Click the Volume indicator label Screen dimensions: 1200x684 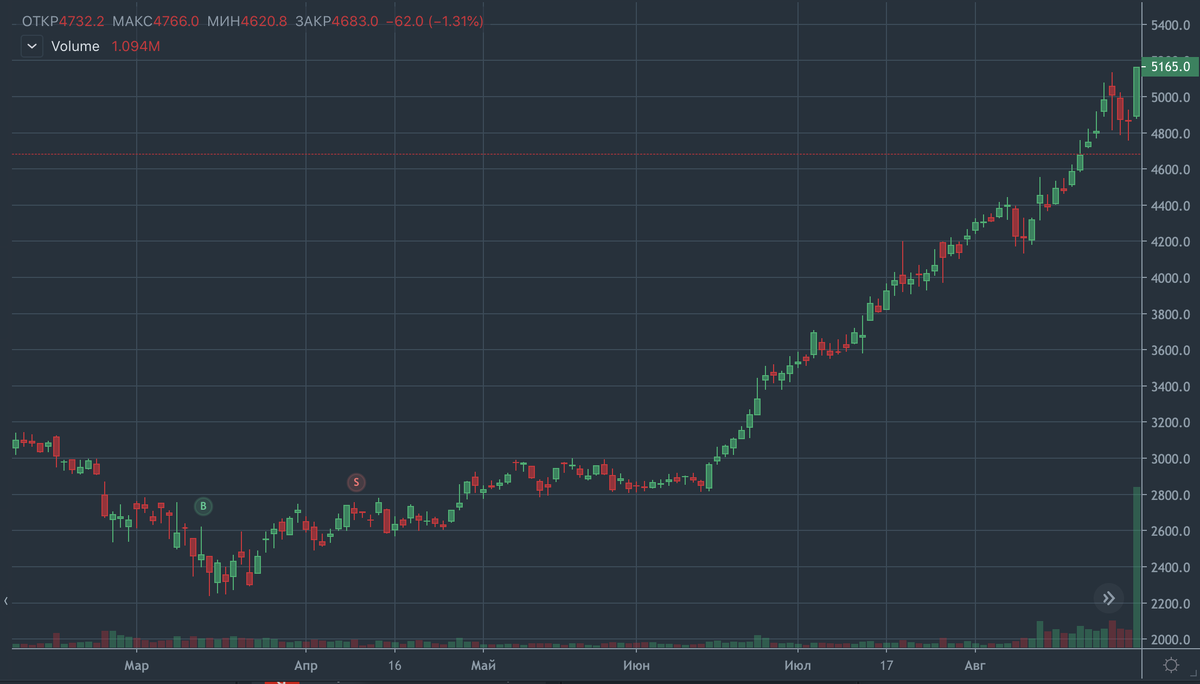(75, 46)
